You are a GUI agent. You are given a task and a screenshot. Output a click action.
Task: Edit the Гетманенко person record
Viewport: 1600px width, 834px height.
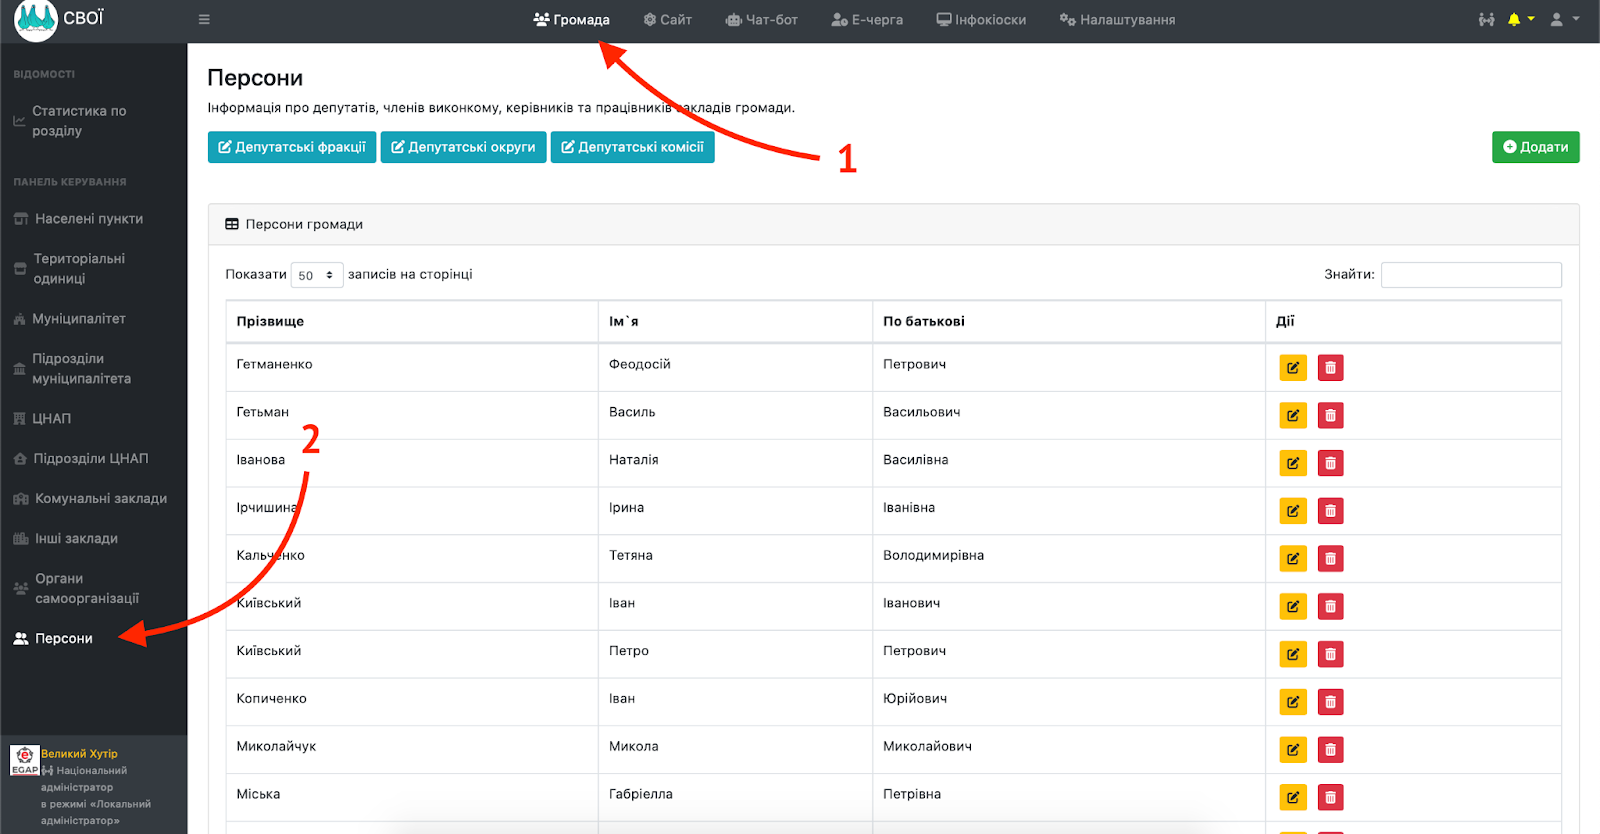pos(1292,368)
